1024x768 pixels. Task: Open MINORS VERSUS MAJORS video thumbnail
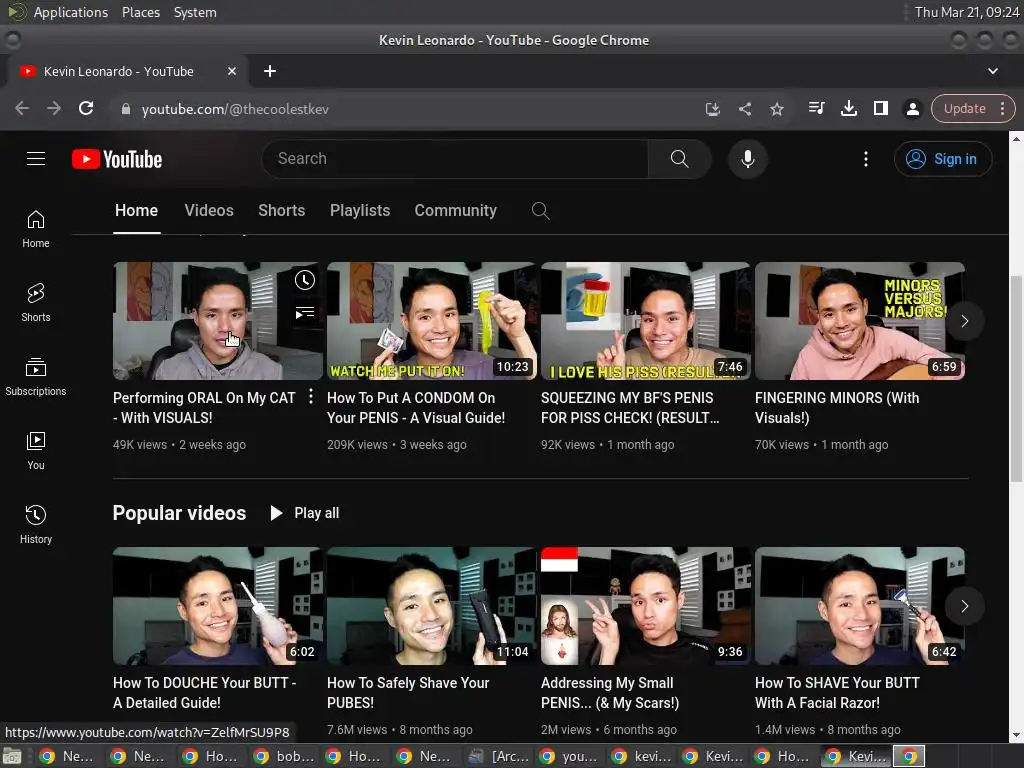[859, 321]
